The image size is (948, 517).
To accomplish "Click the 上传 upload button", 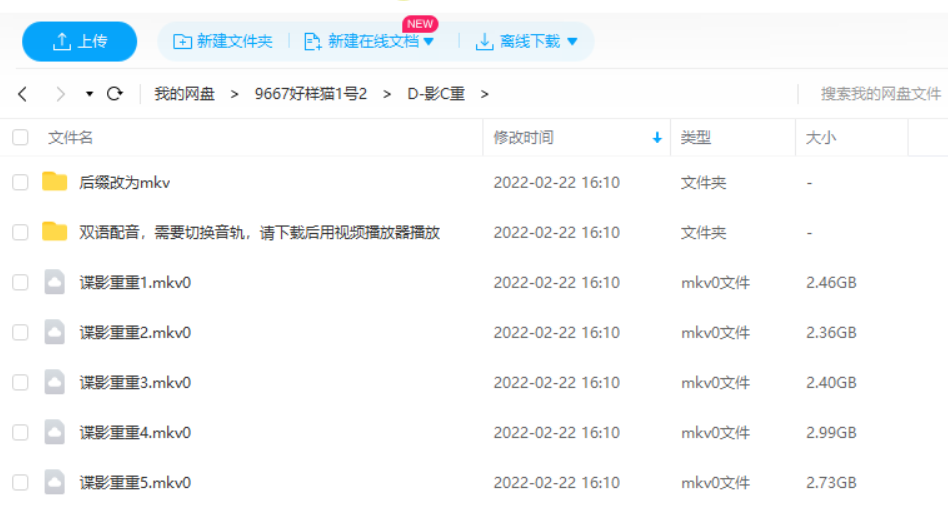I will coord(80,41).
